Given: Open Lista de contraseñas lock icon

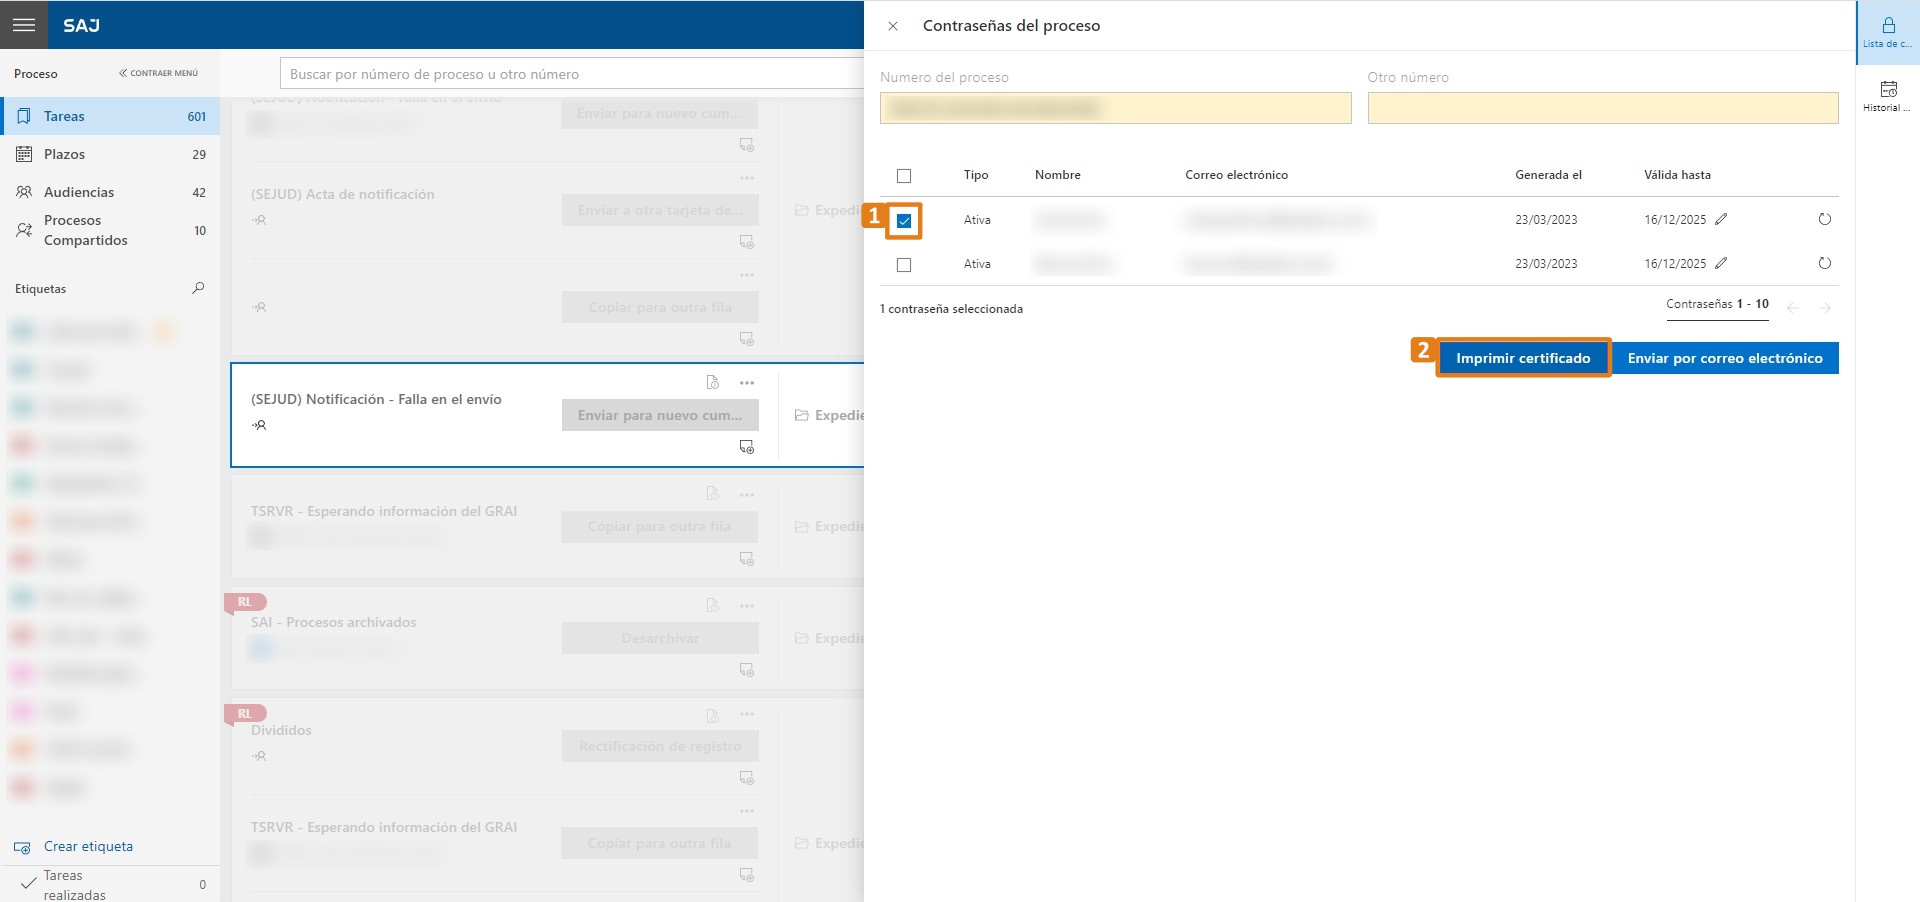Looking at the screenshot, I should point(1888,32).
